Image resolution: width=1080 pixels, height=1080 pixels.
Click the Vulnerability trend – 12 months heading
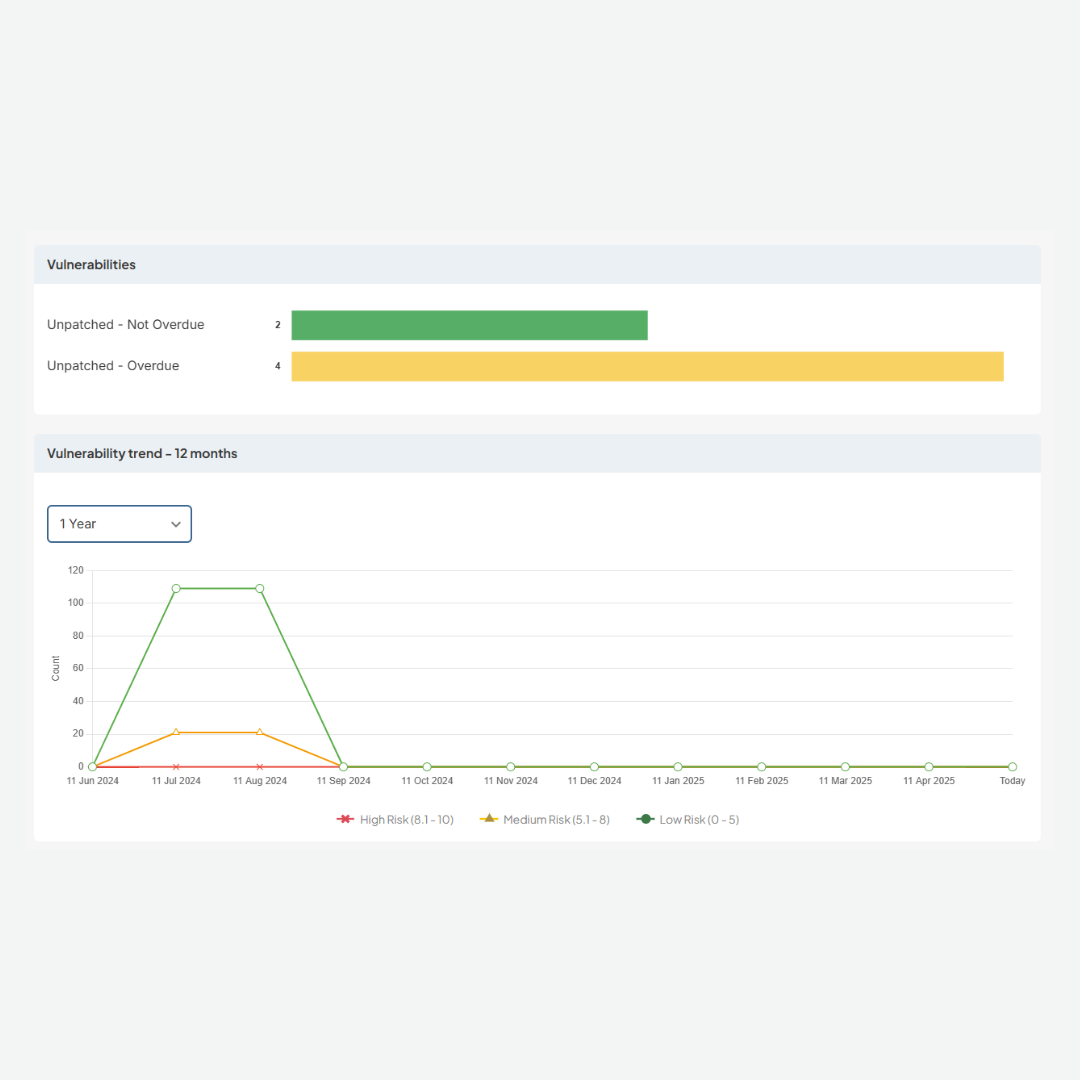(142, 453)
